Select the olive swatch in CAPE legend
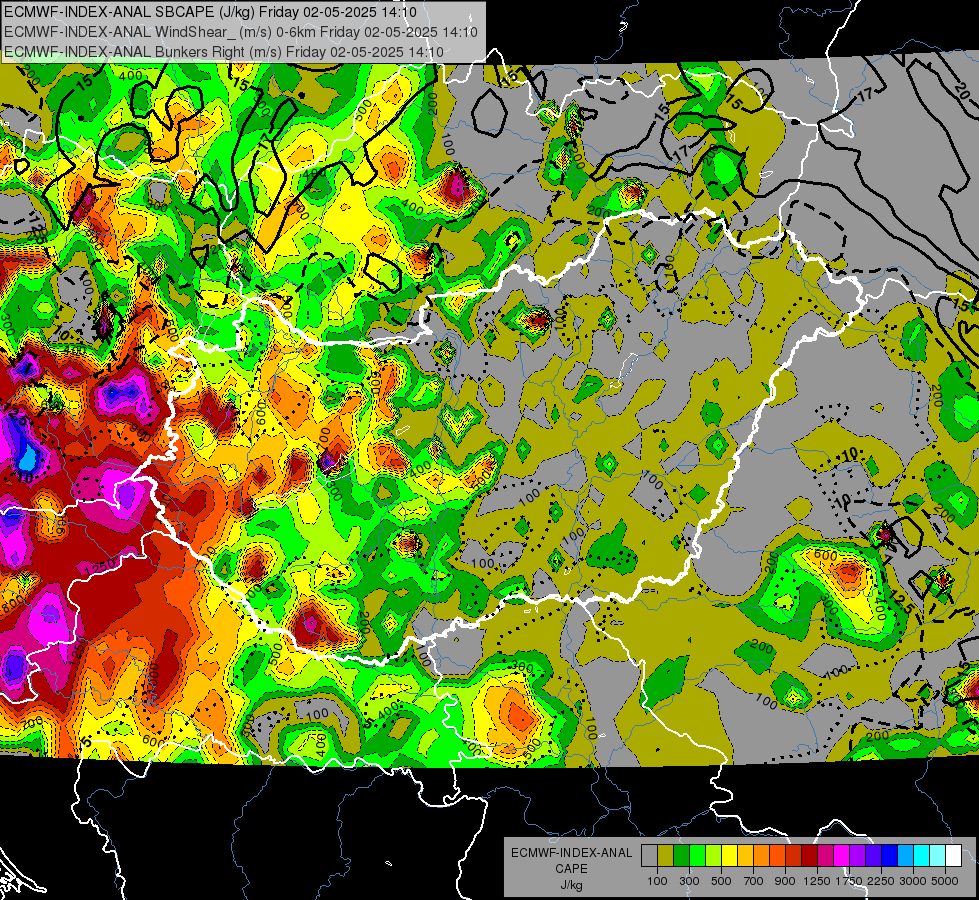979x900 pixels. tap(666, 855)
